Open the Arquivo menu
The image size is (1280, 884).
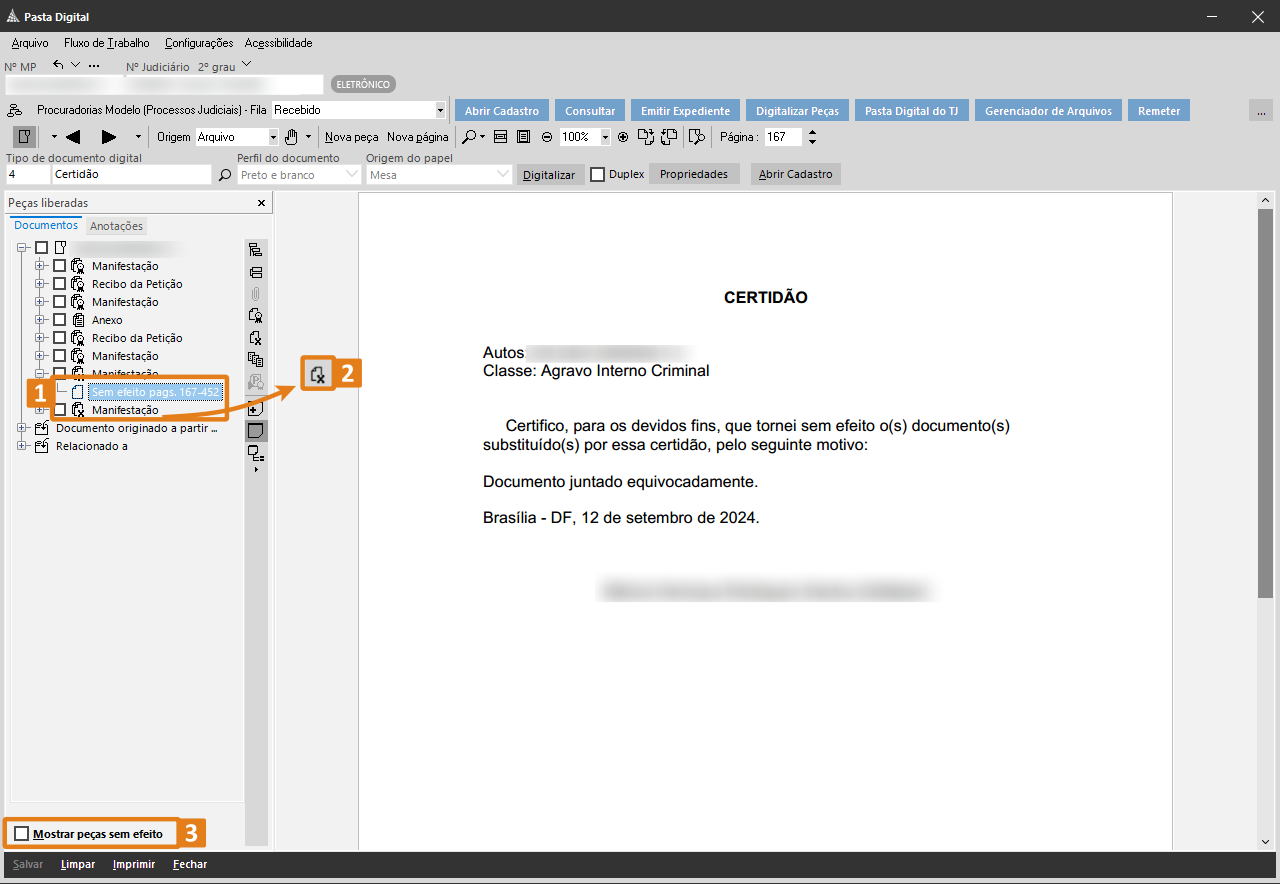[30, 43]
